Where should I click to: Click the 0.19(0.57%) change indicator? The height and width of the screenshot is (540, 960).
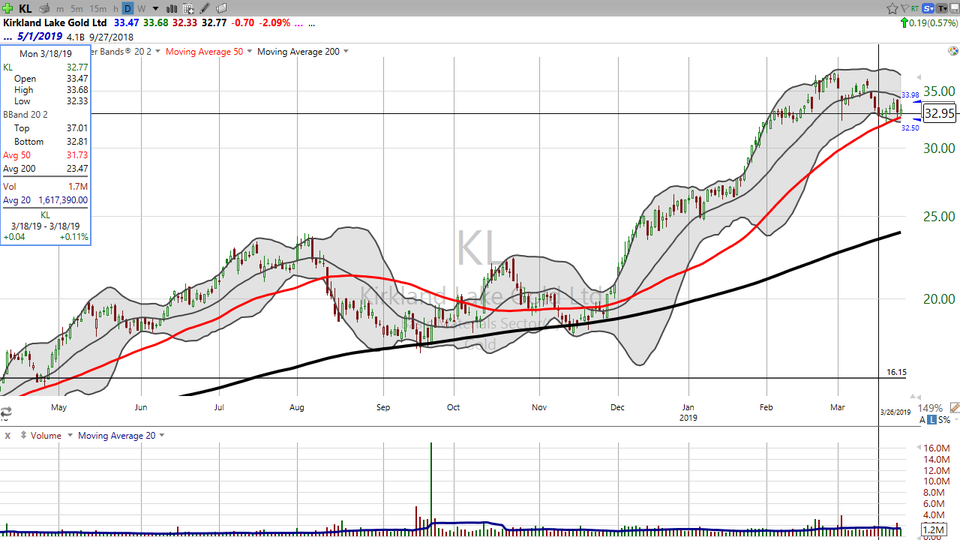[933, 23]
